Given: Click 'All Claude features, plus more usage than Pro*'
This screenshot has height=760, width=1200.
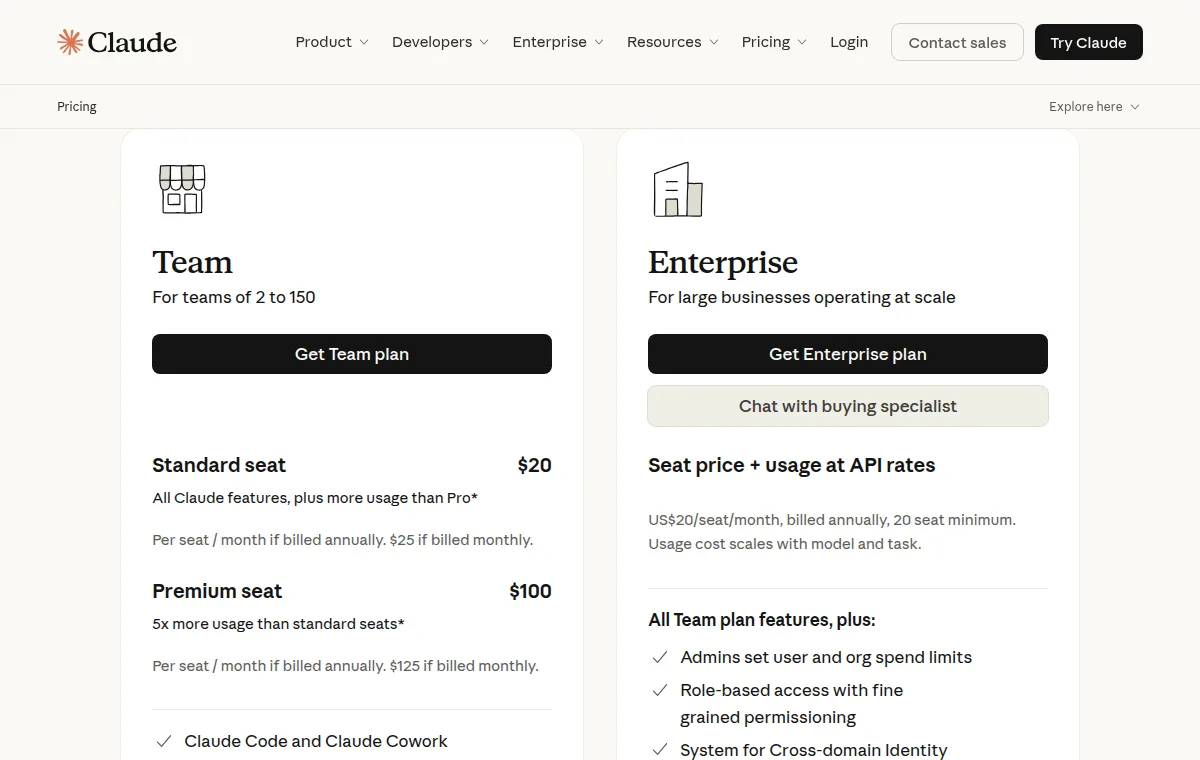Looking at the screenshot, I should pos(315,498).
